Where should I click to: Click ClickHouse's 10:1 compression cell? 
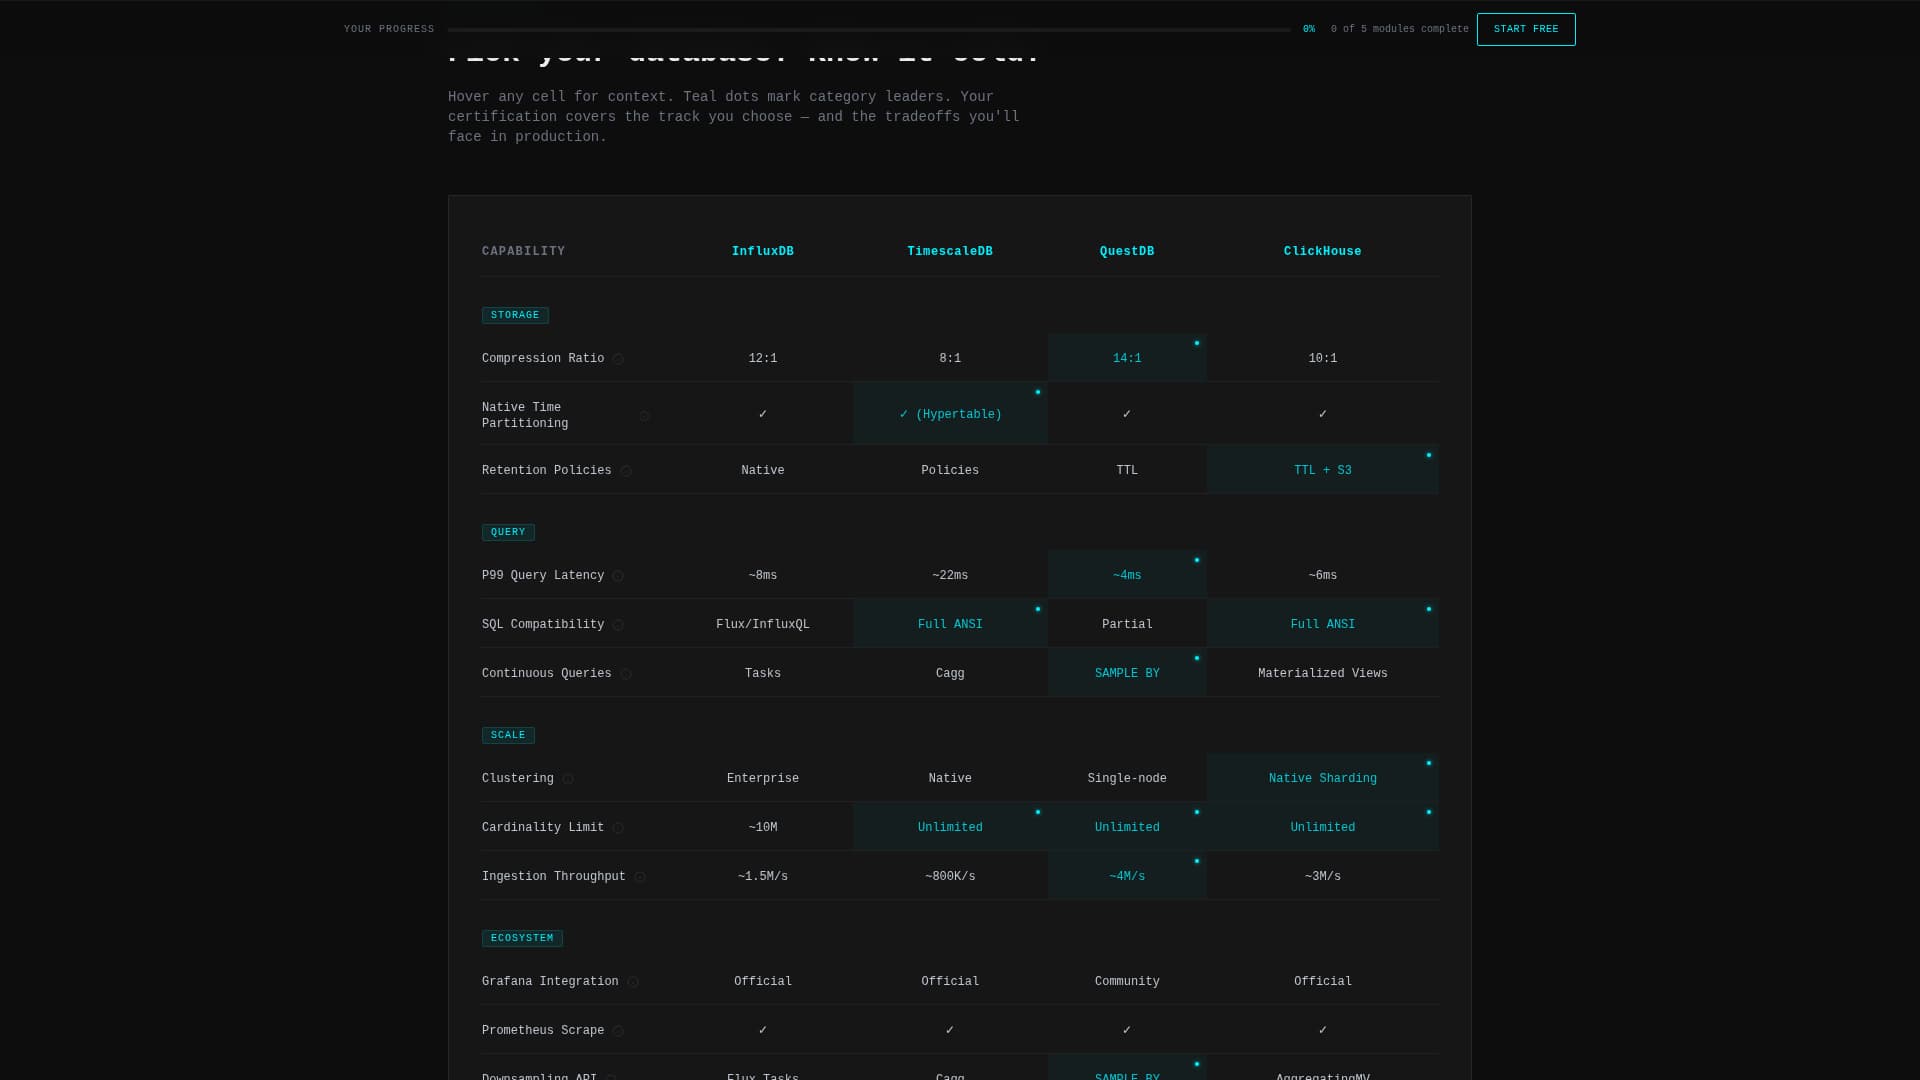pyautogui.click(x=1322, y=358)
